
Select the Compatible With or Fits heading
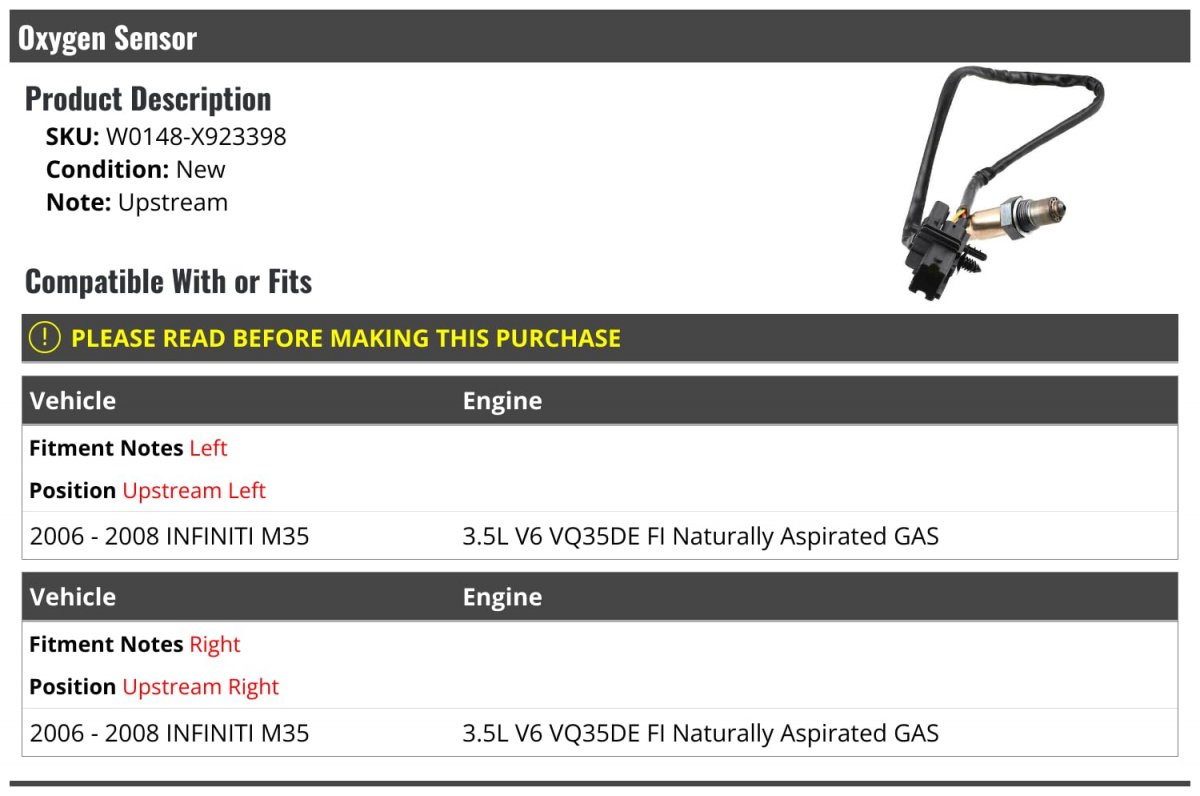coord(168,282)
